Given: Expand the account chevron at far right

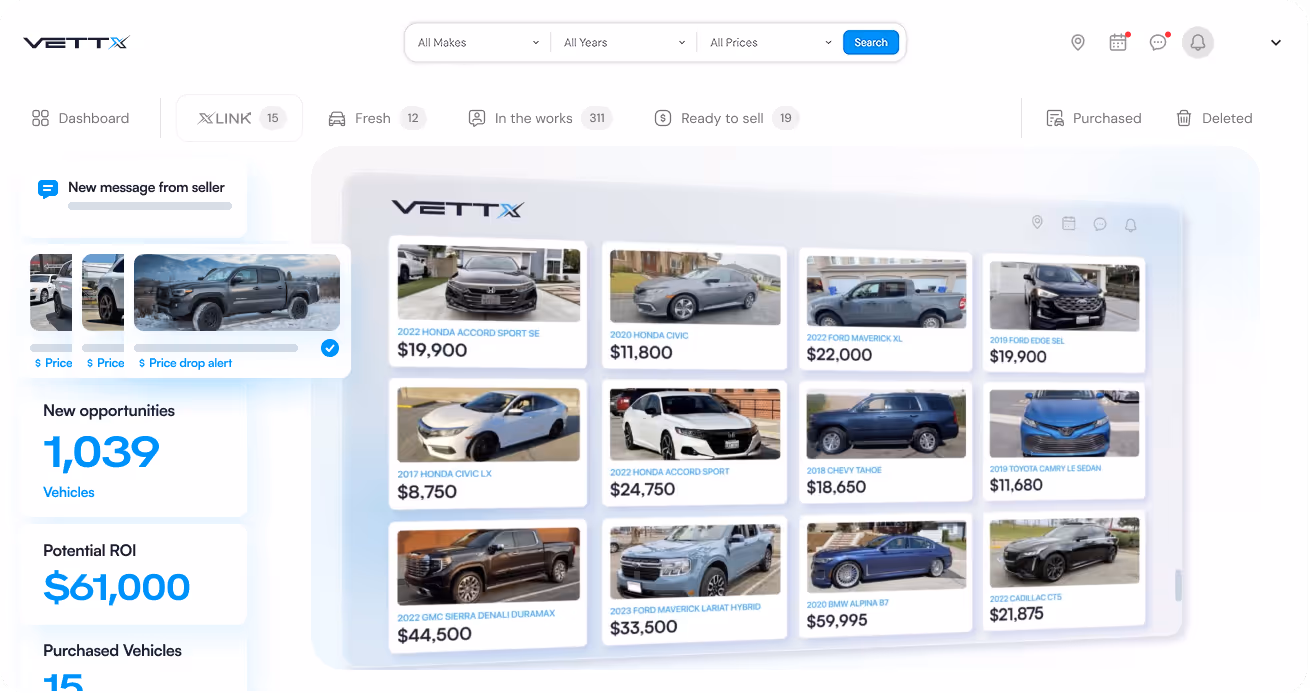Looking at the screenshot, I should pos(1276,43).
